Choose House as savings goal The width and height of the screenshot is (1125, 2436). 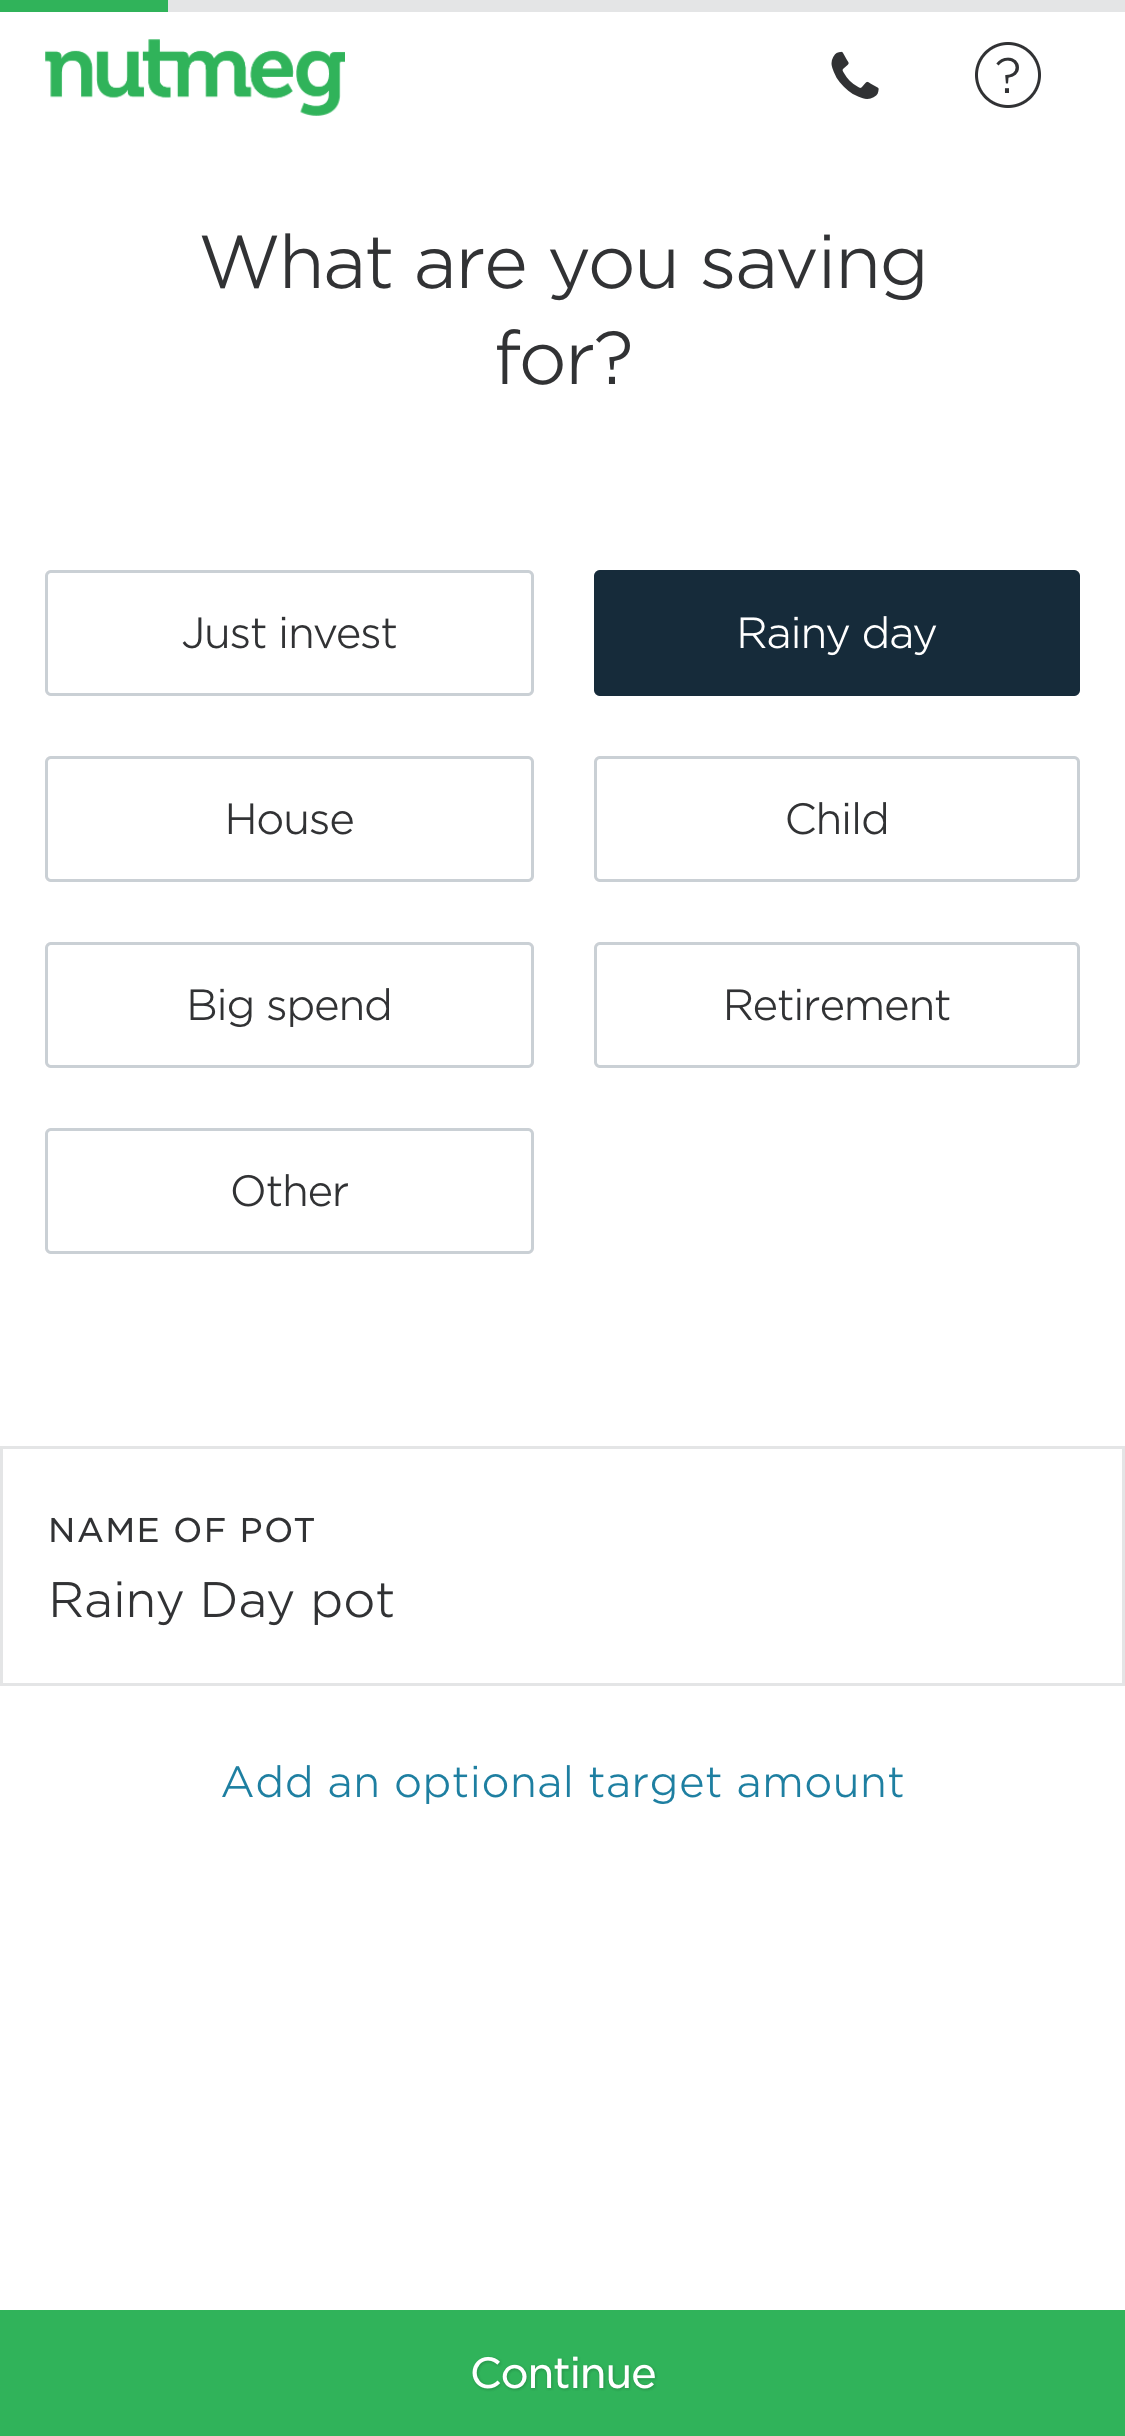tap(289, 819)
